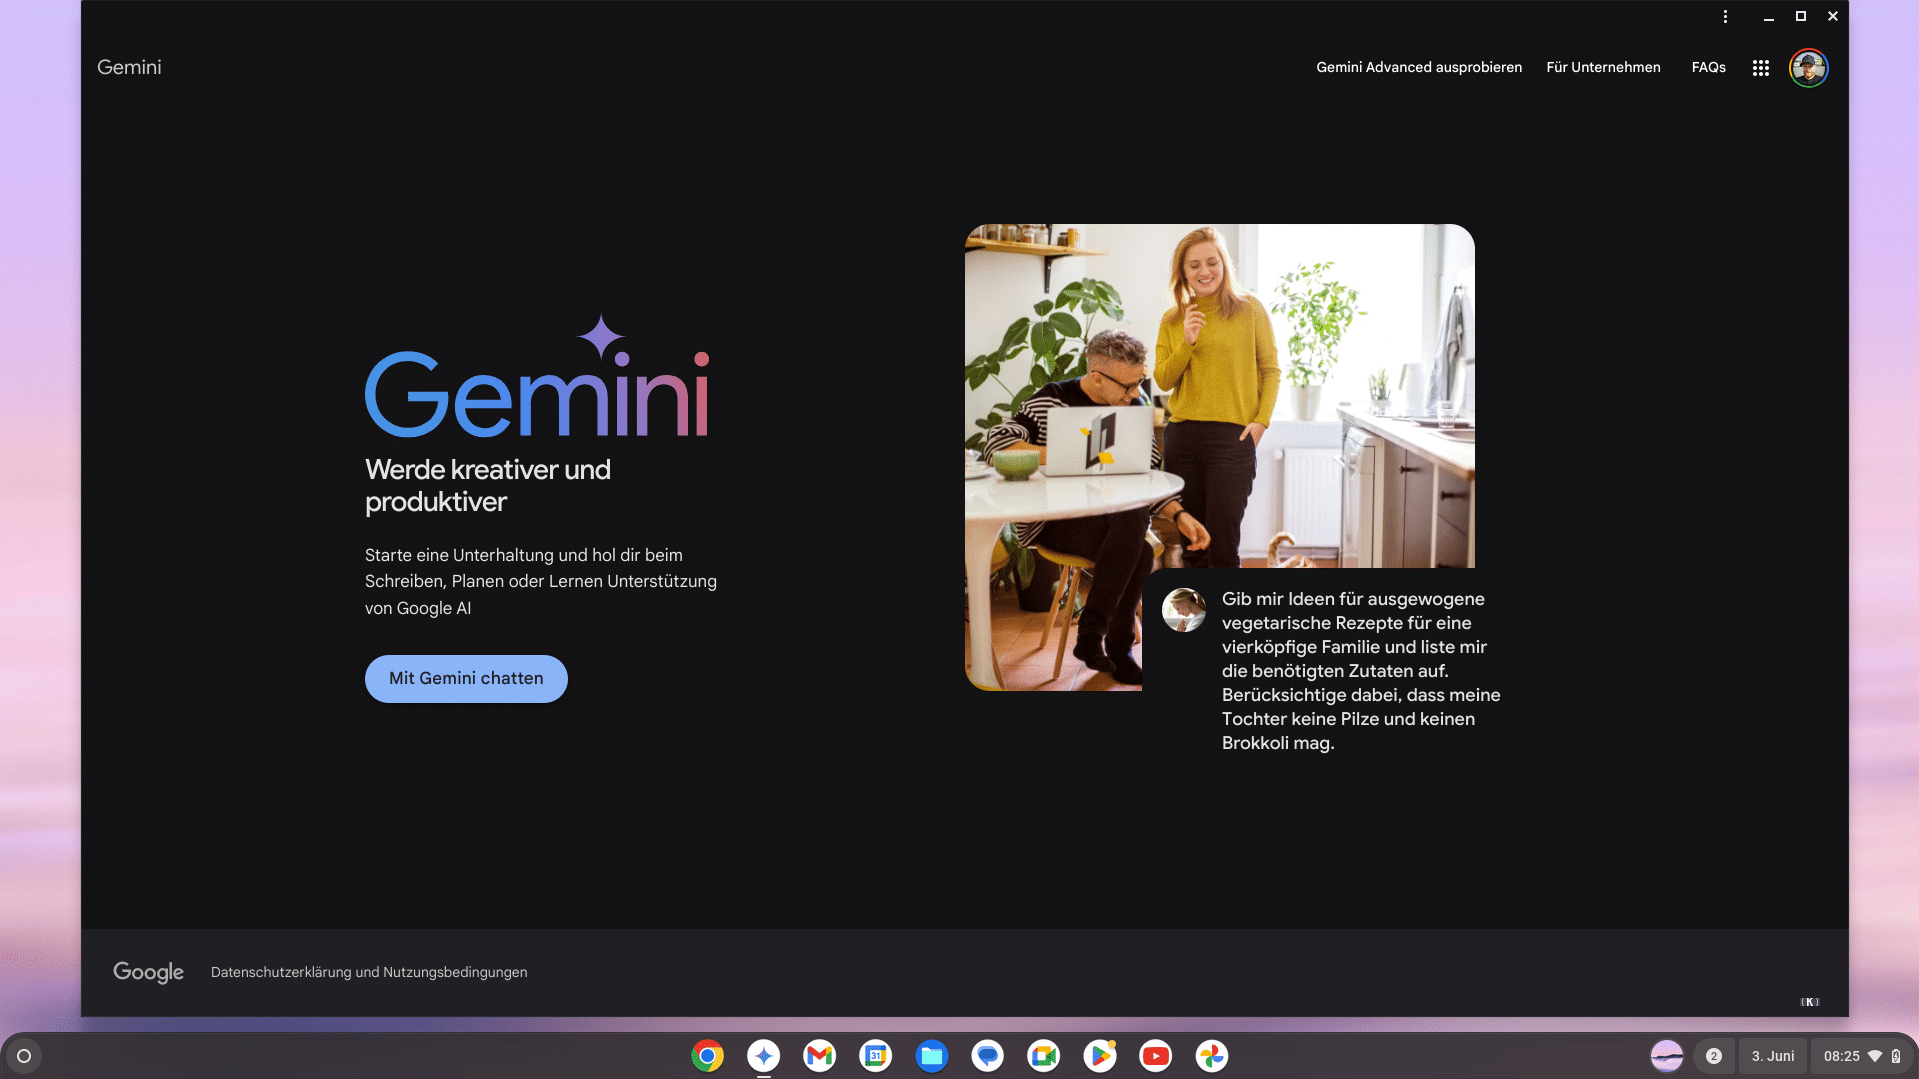1919x1079 pixels.
Task: Launch Chrome from the shelf
Action: 707,1056
